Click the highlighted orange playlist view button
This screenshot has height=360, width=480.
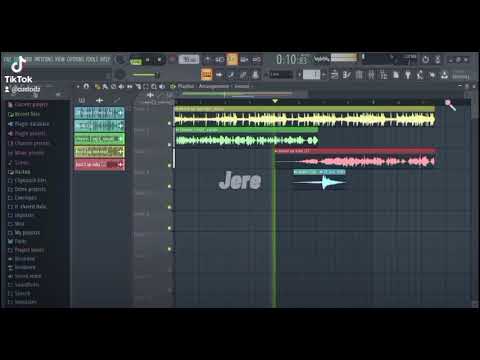point(206,74)
